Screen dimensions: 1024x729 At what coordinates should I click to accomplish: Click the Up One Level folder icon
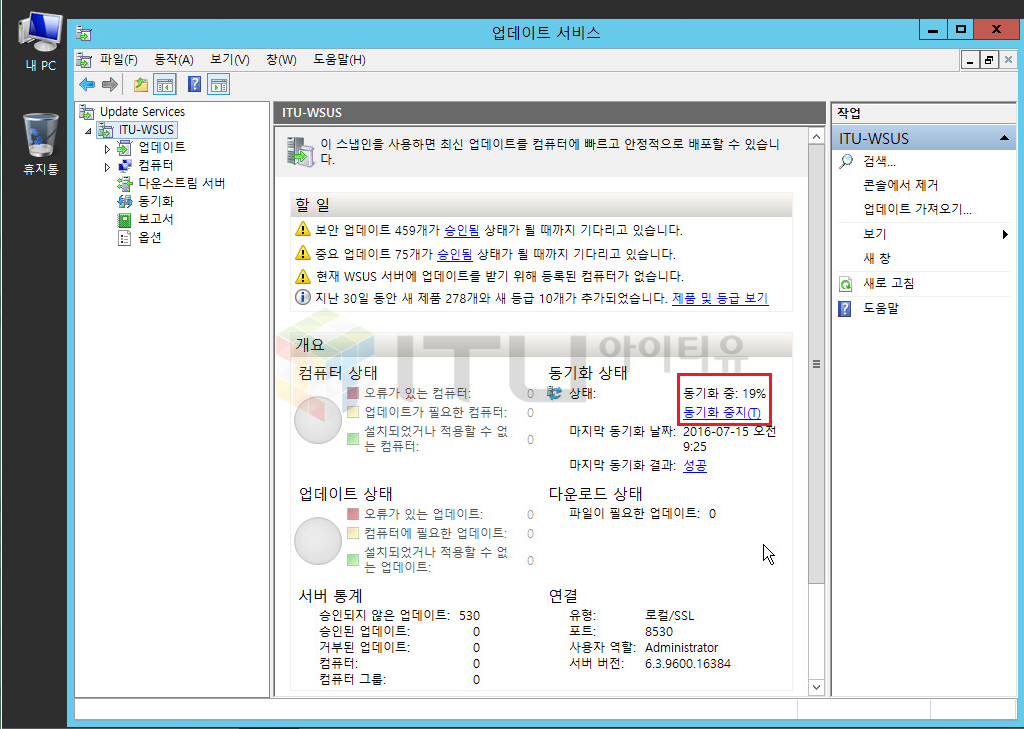(x=141, y=85)
